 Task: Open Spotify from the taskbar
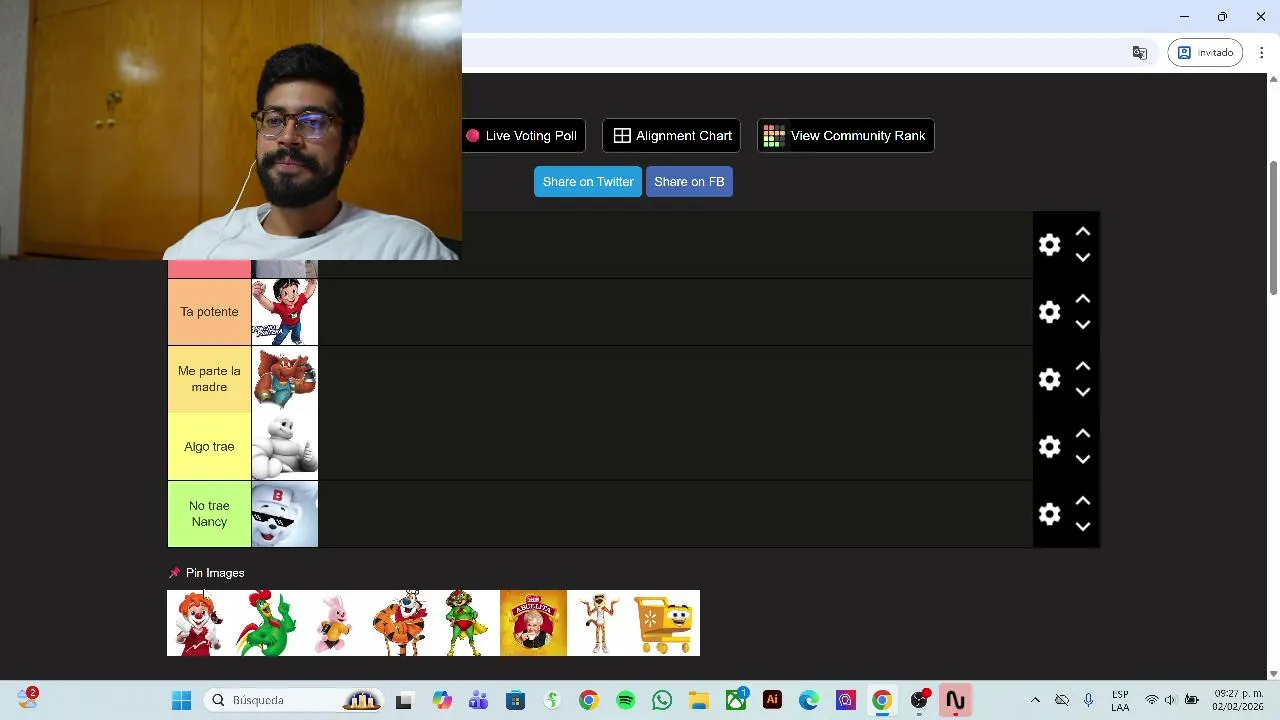tap(625, 700)
